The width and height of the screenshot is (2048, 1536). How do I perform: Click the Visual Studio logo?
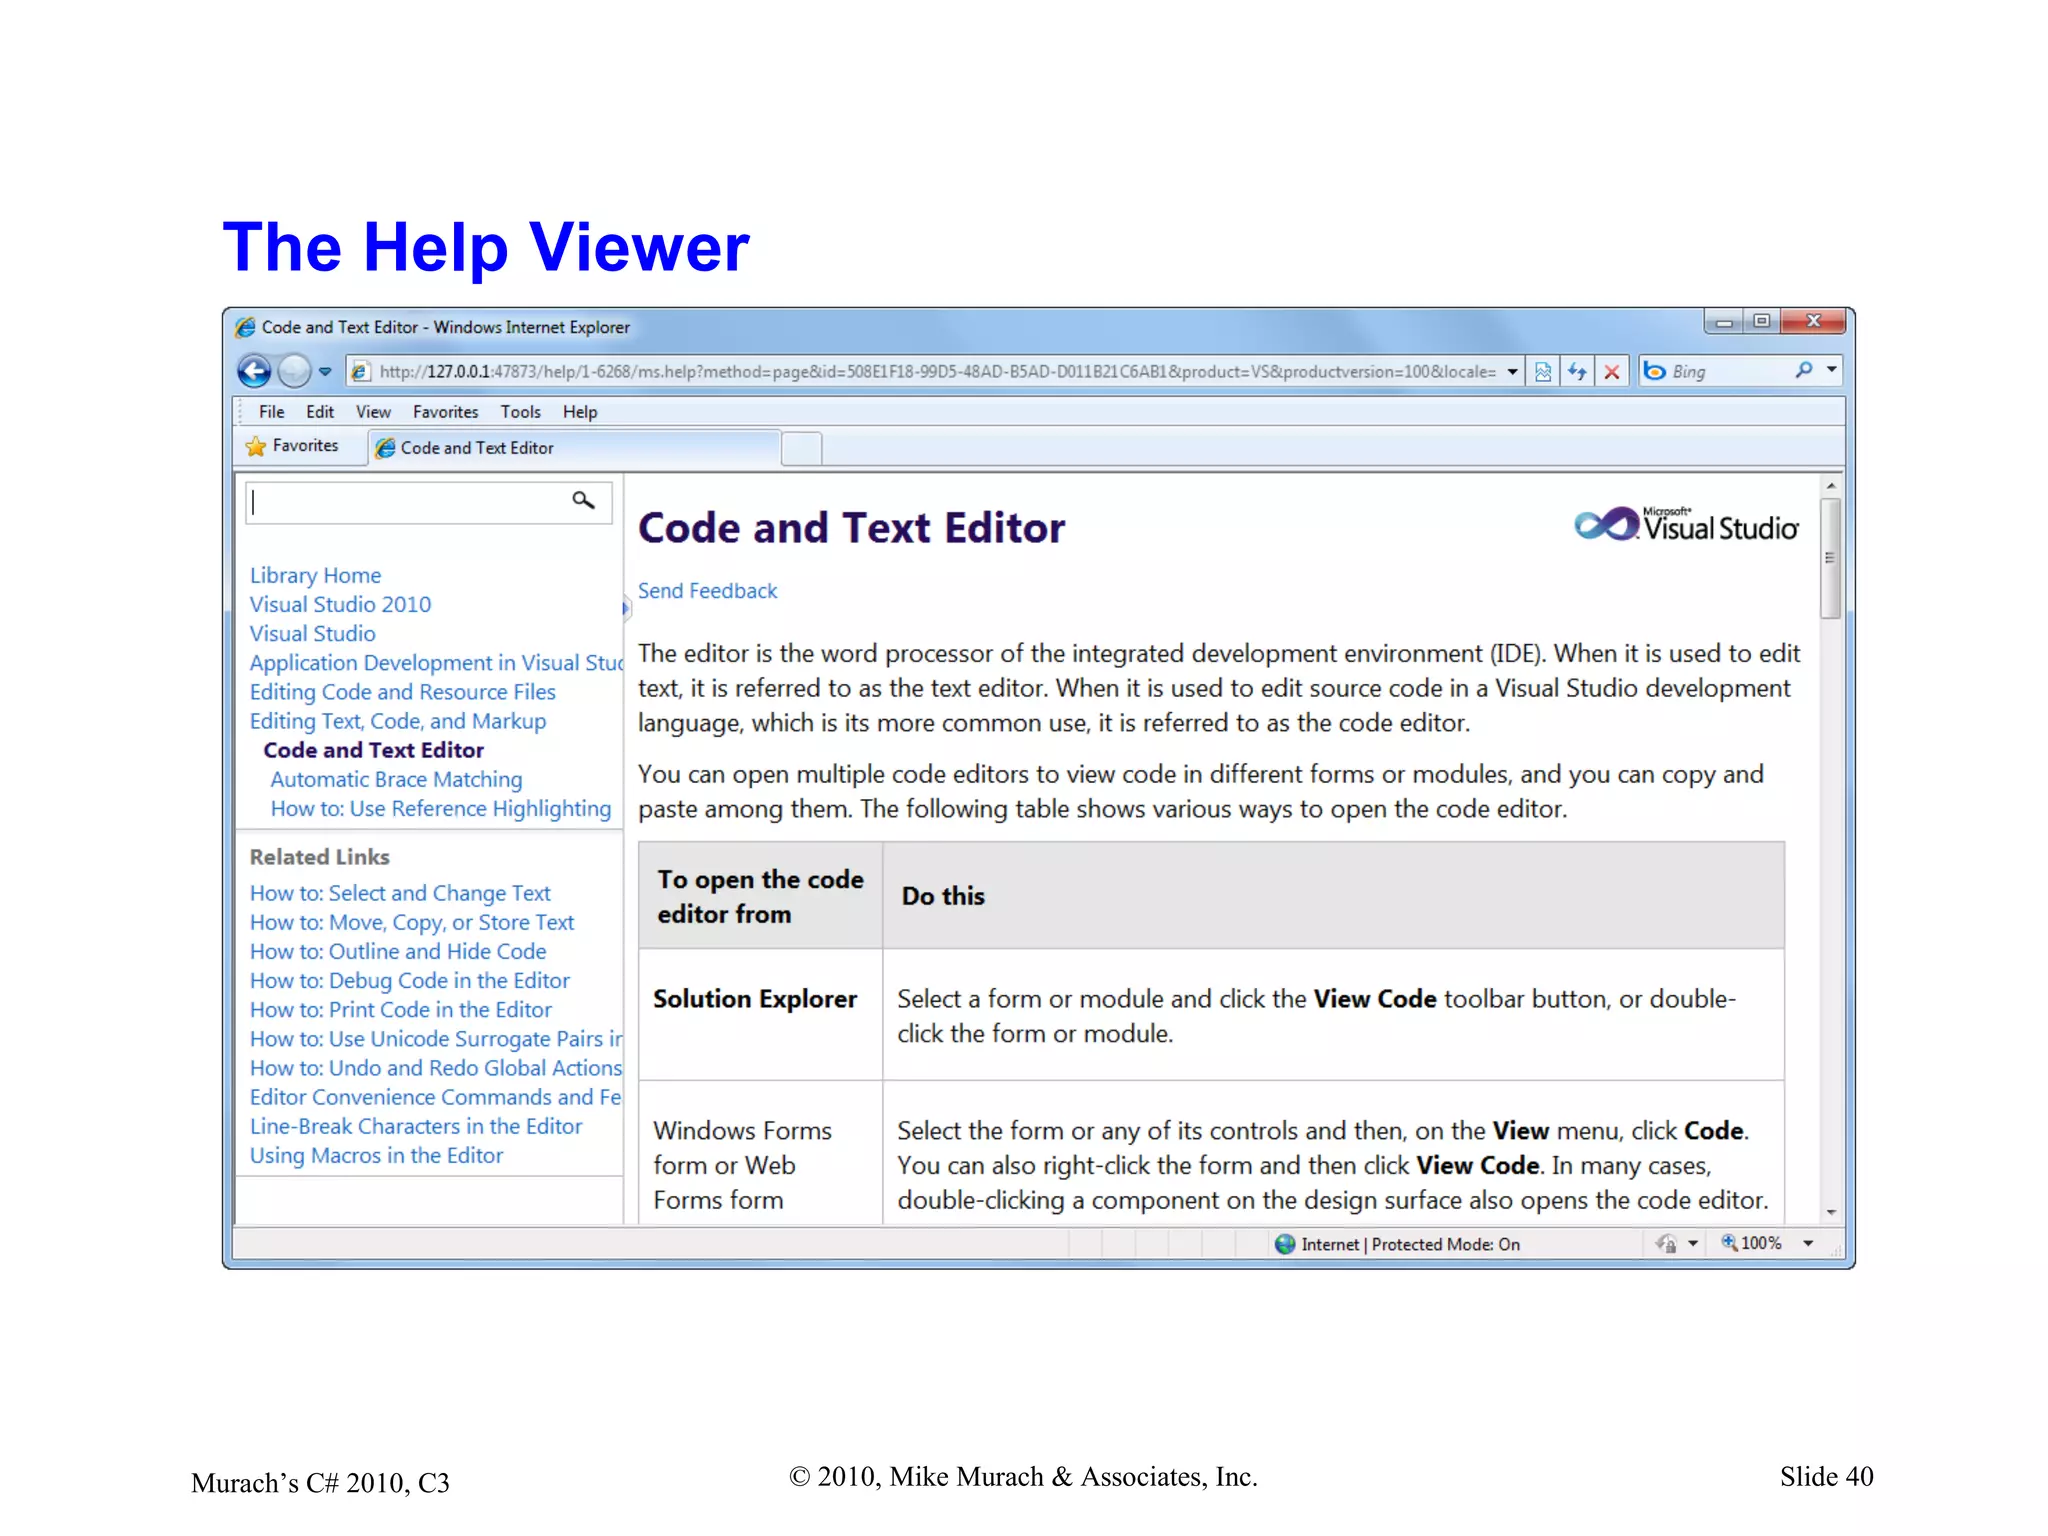1686,524
